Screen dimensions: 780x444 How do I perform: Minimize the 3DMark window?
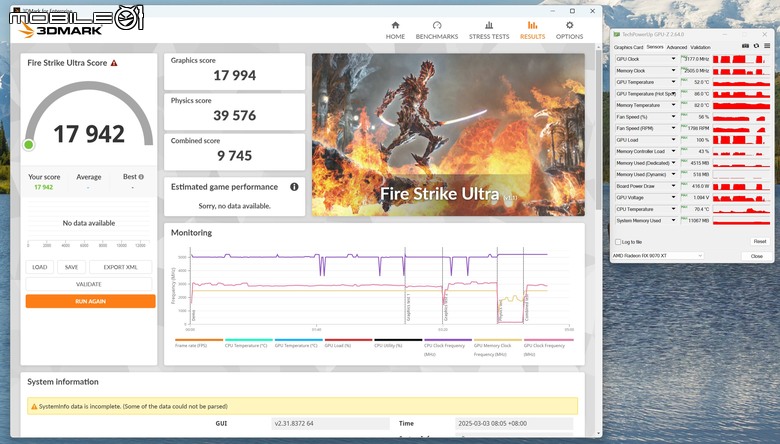coord(554,11)
